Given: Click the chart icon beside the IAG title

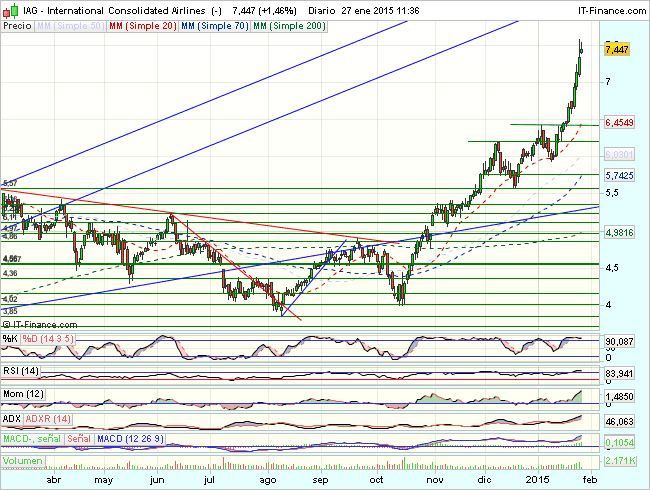Looking at the screenshot, I should click(x=9, y=8).
